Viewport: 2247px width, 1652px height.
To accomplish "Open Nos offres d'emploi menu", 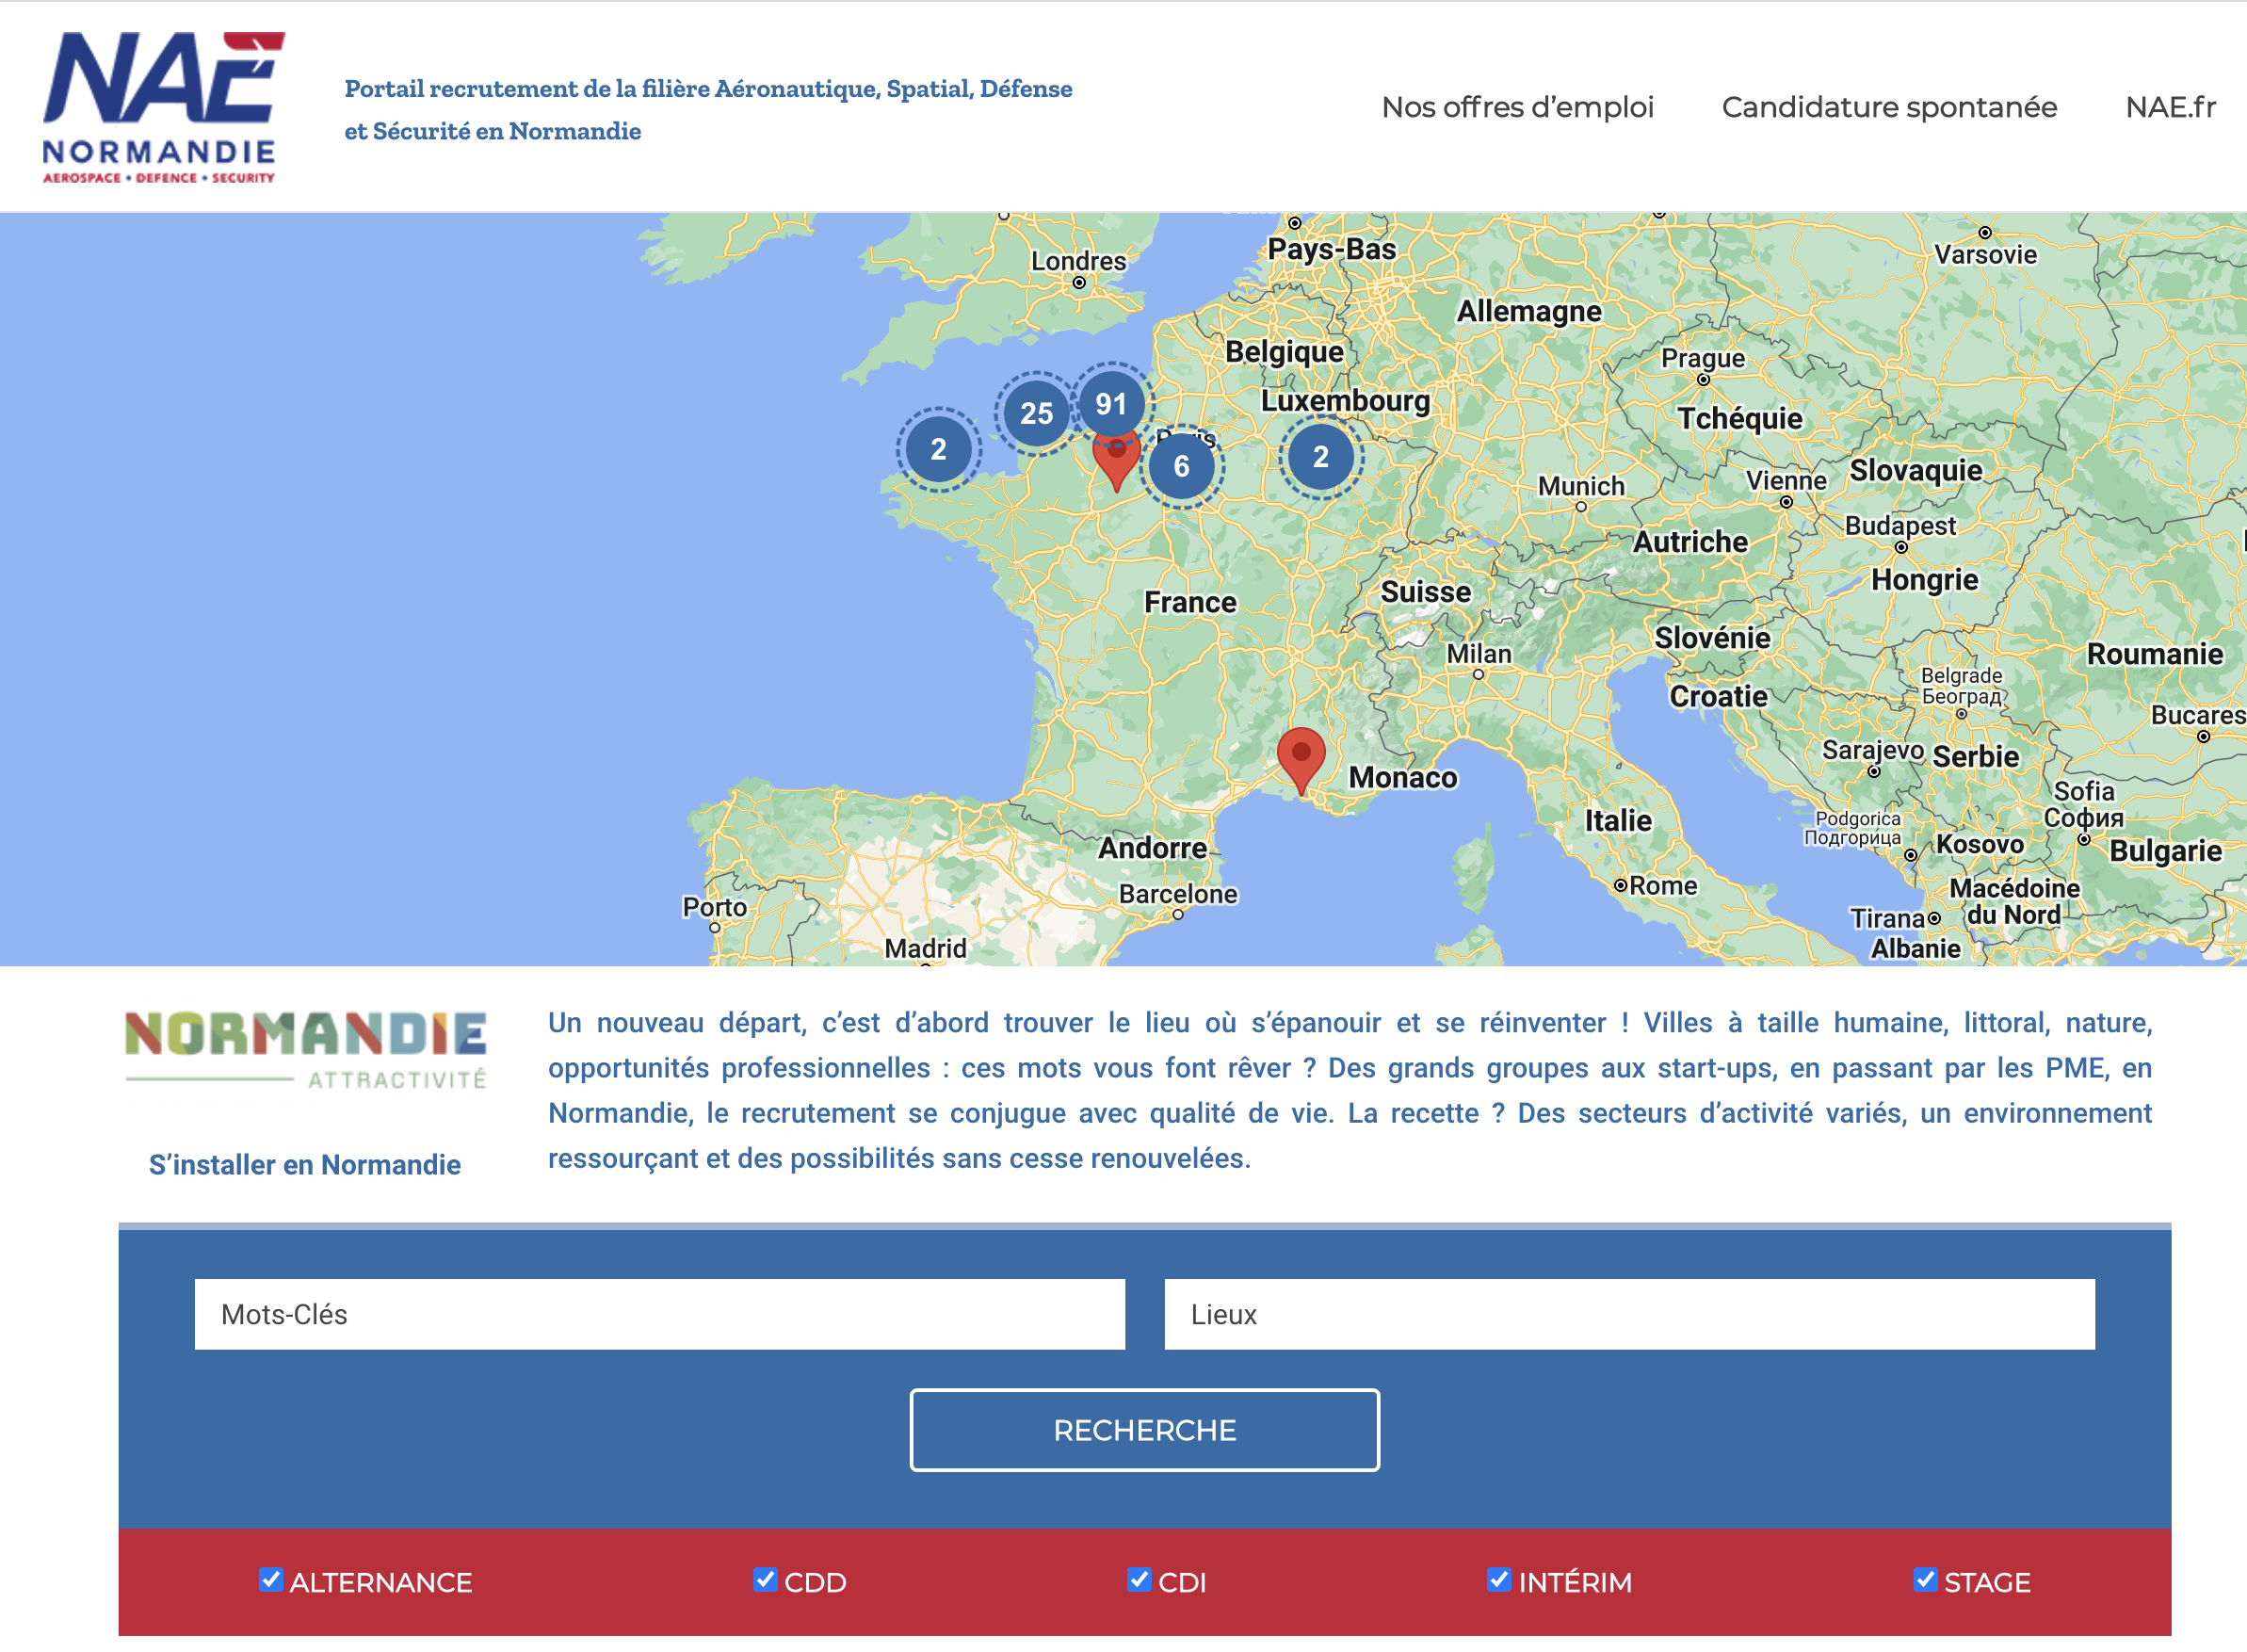I will click(1517, 107).
